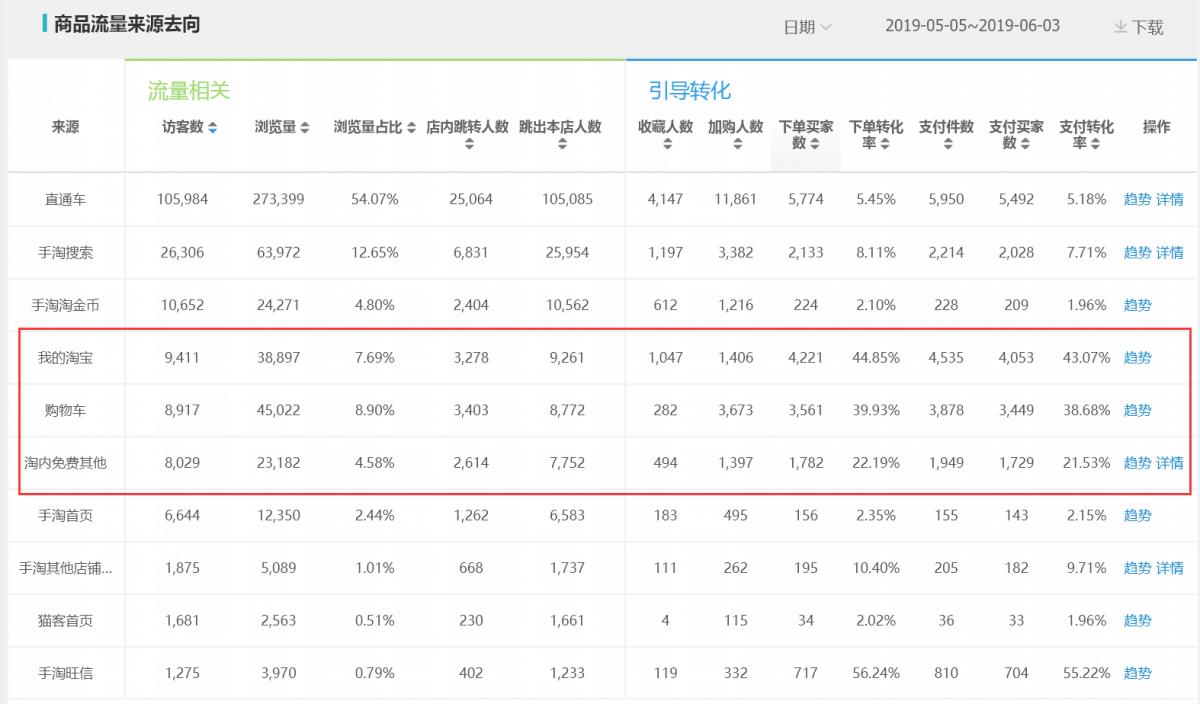Sort by 收藏人数 column
The image size is (1200, 704).
(665, 145)
